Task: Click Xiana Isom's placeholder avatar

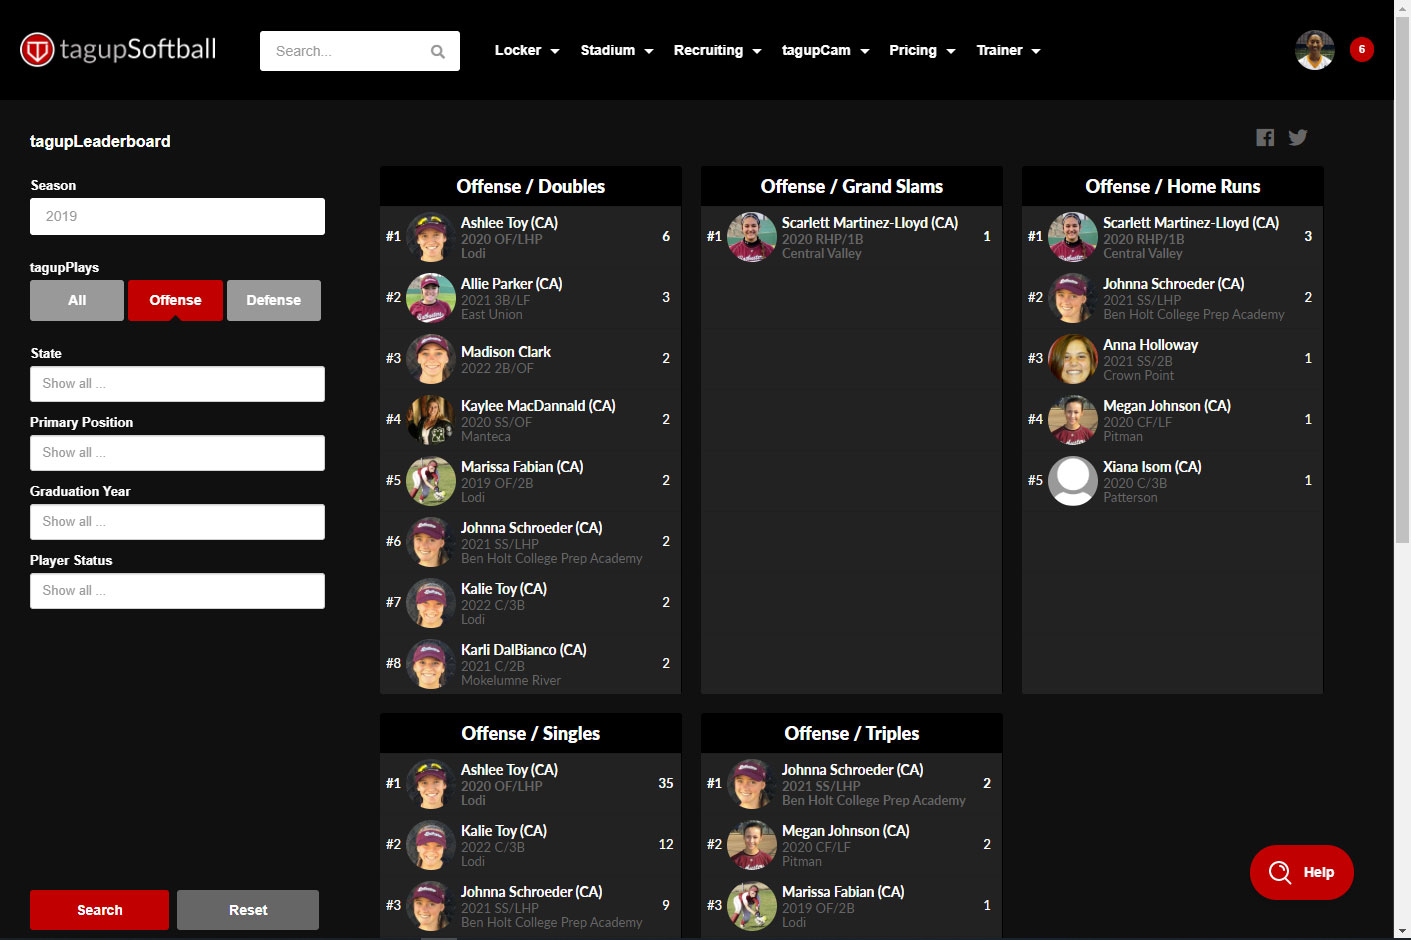Action: point(1072,481)
